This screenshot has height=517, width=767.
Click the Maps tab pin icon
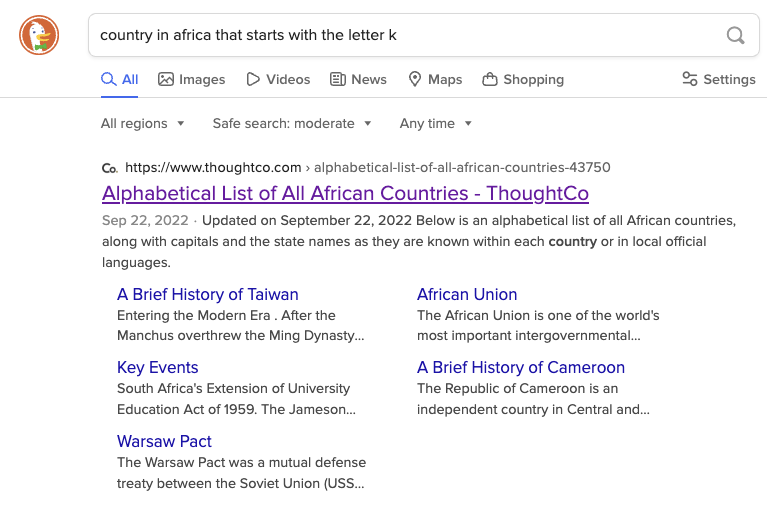coord(415,79)
